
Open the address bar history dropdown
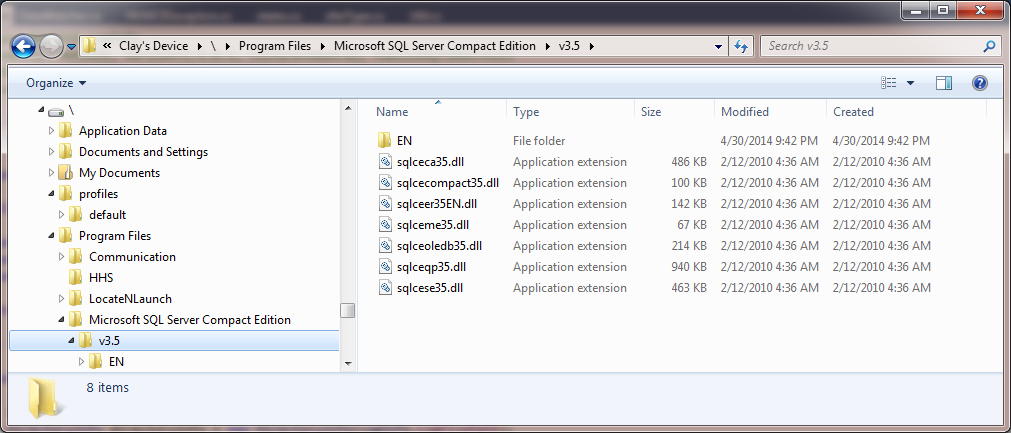tap(719, 46)
